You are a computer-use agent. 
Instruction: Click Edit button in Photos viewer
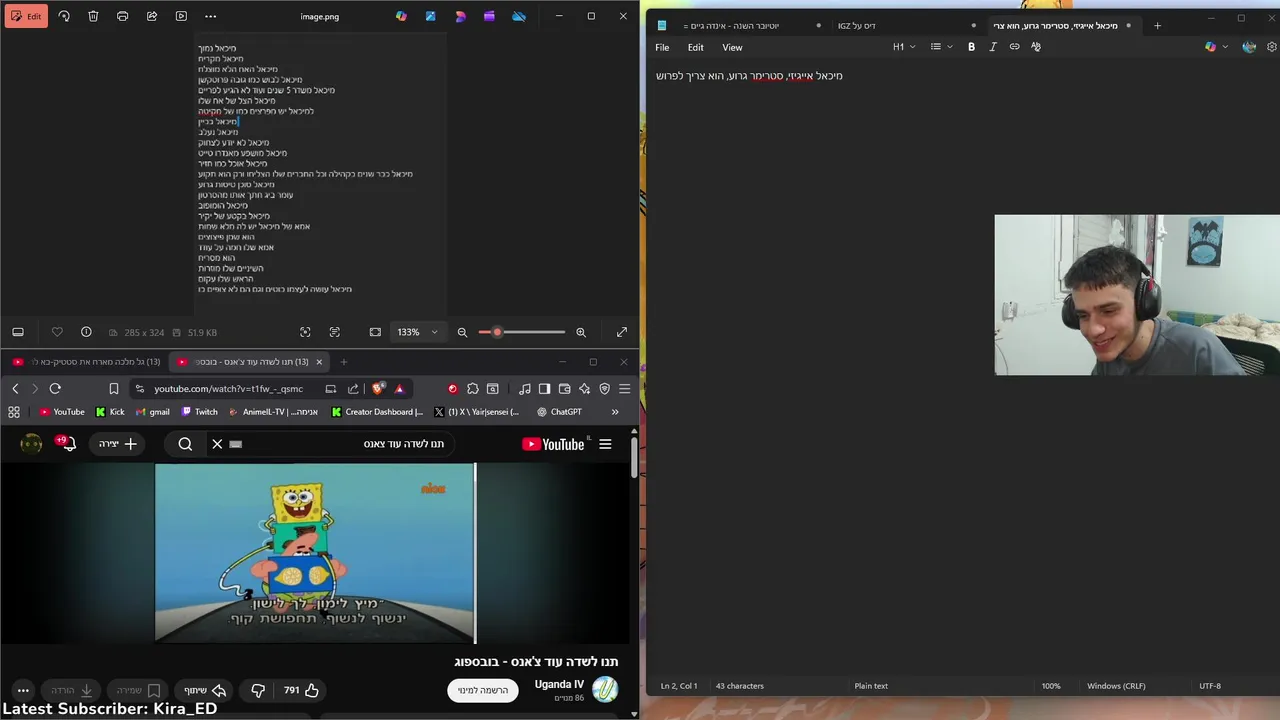25,16
